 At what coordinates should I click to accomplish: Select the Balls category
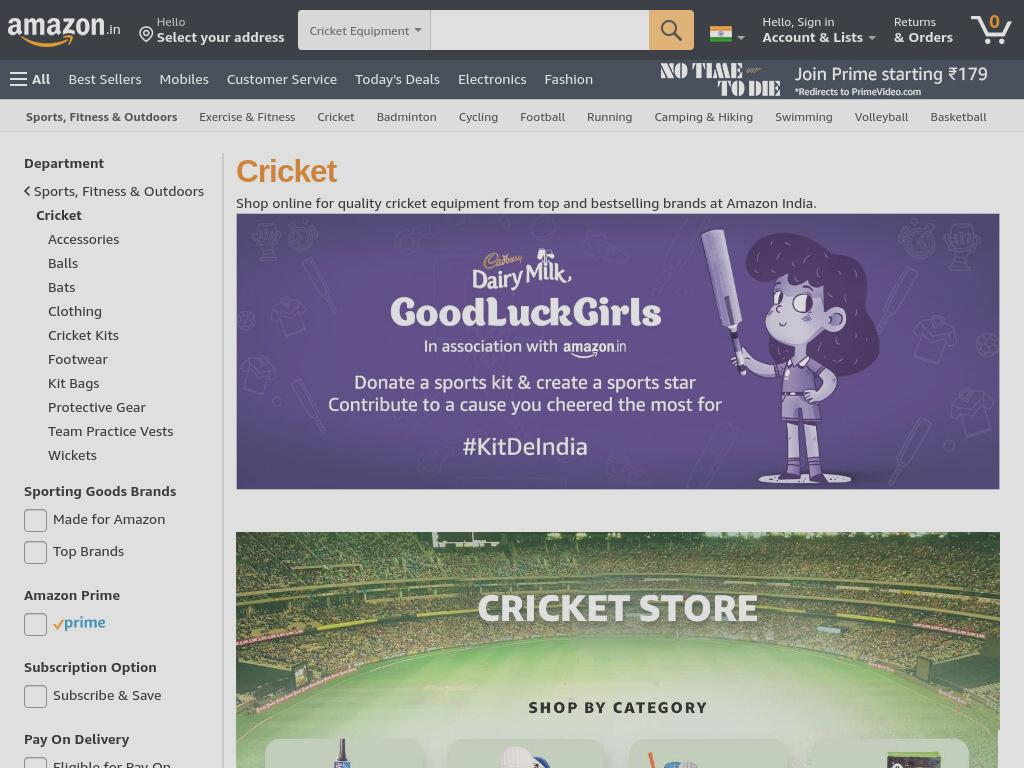[x=63, y=263]
